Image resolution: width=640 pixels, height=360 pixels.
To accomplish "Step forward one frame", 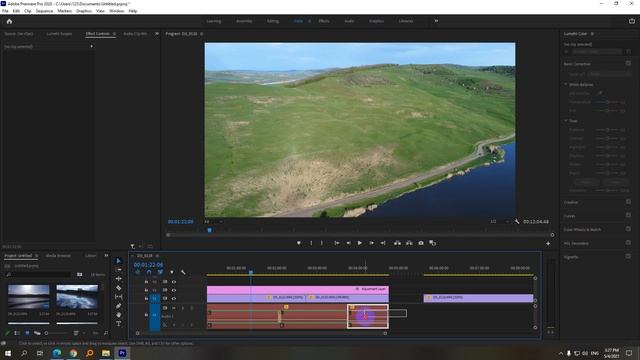I will 371,243.
